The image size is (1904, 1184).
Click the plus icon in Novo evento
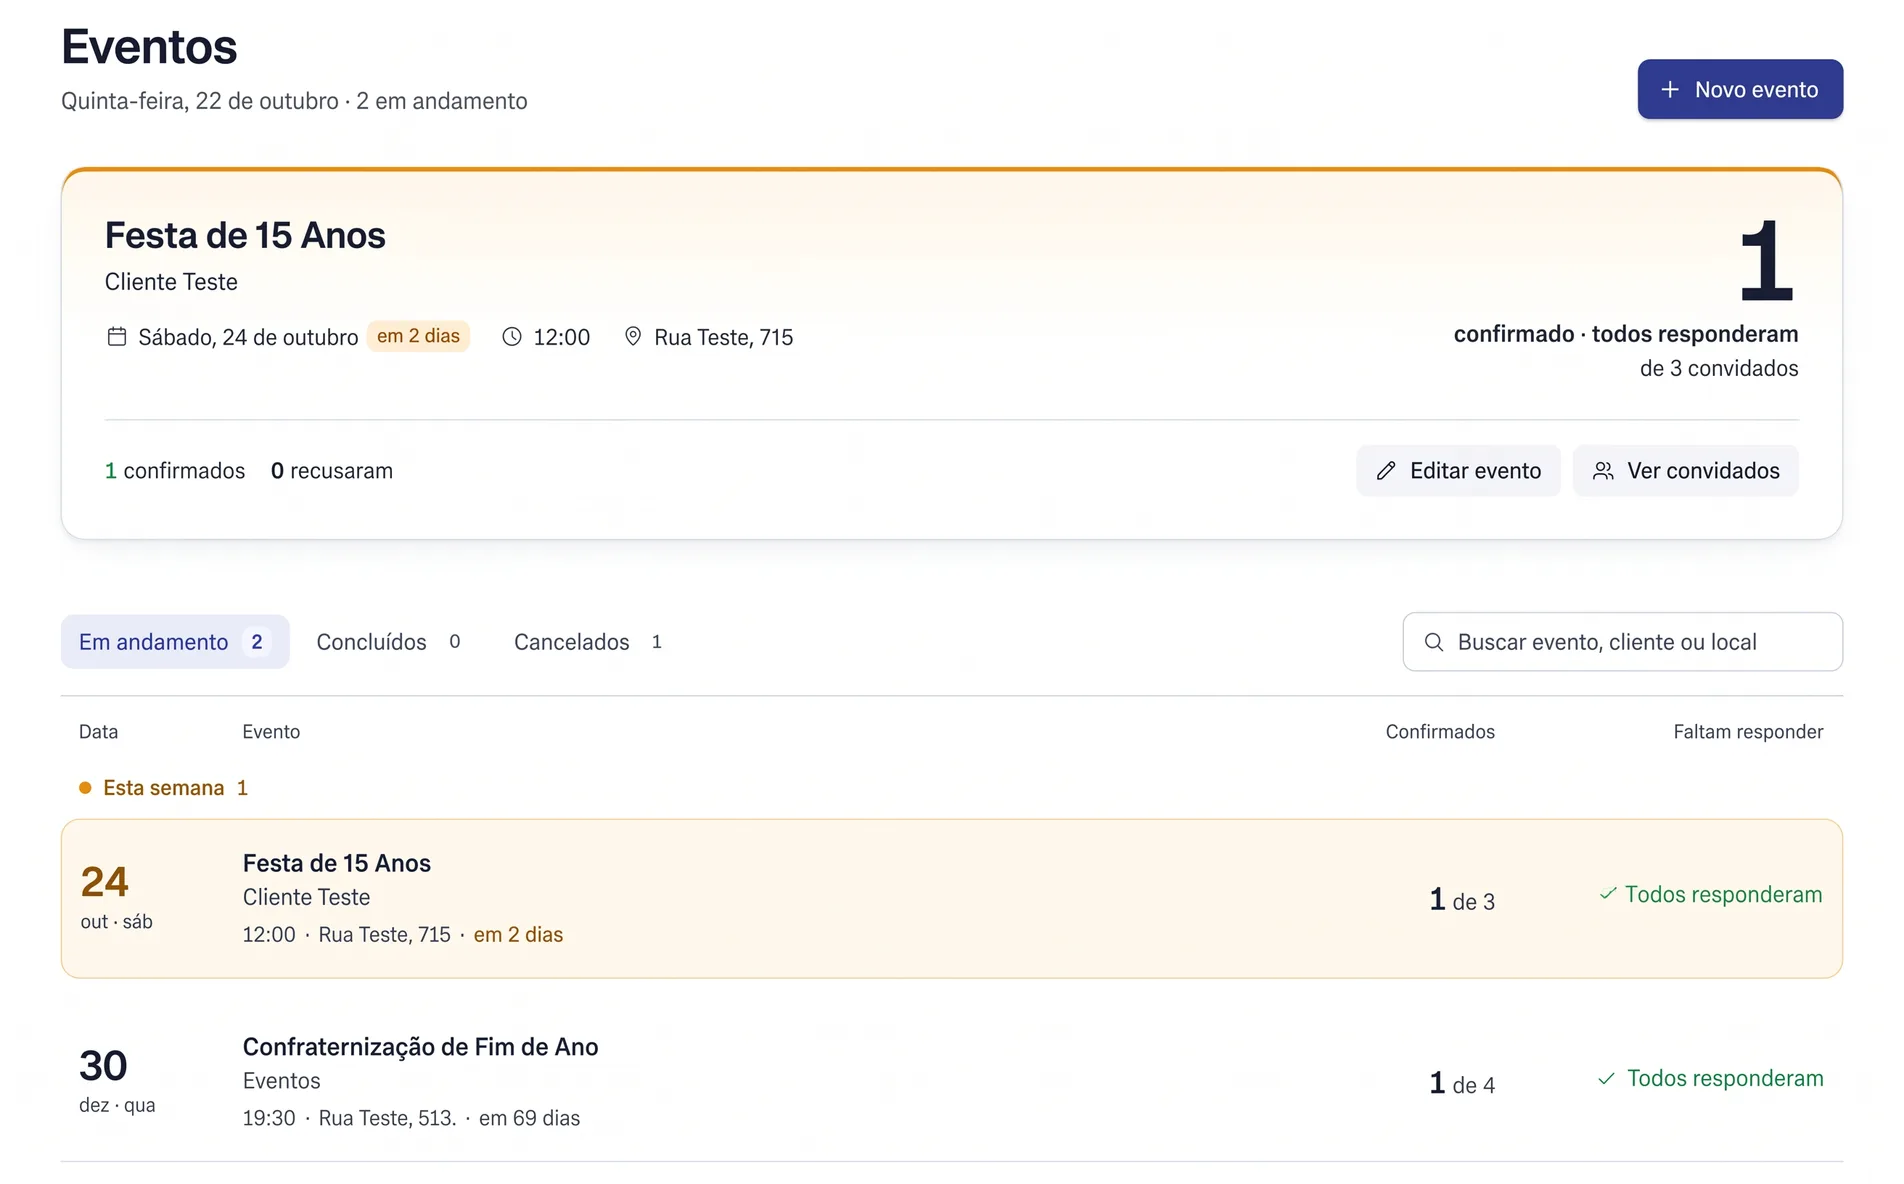click(x=1669, y=90)
